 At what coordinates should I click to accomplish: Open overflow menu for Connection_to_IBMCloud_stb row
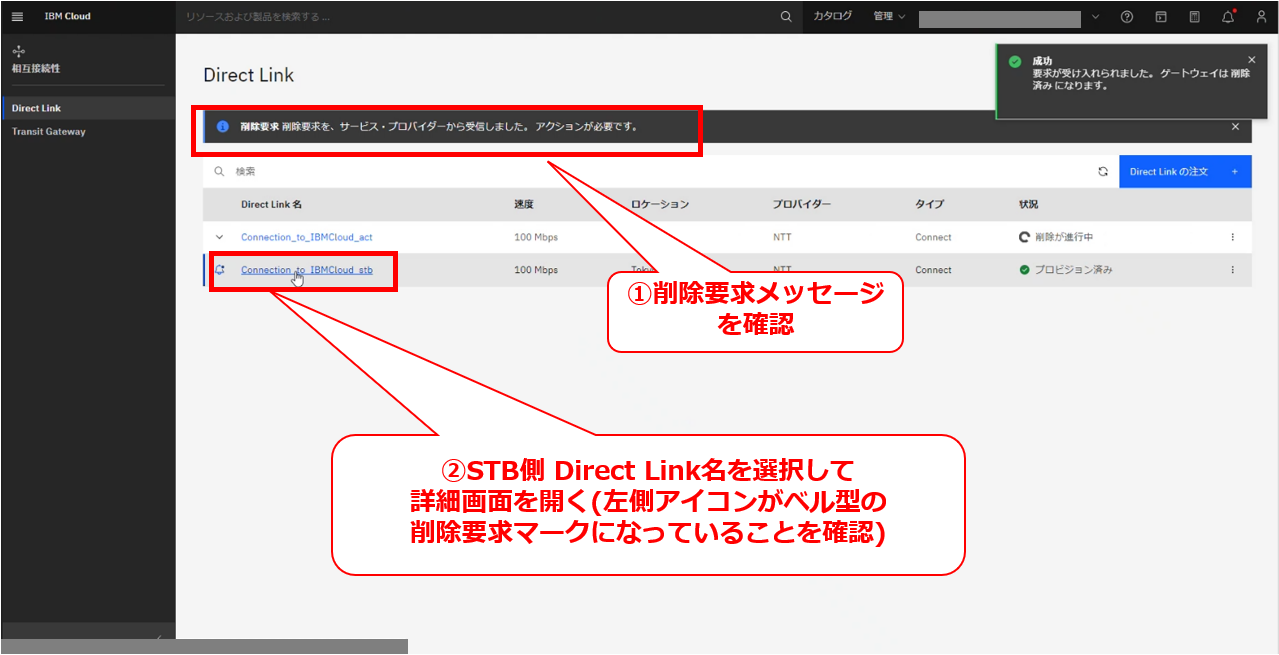pos(1232,270)
